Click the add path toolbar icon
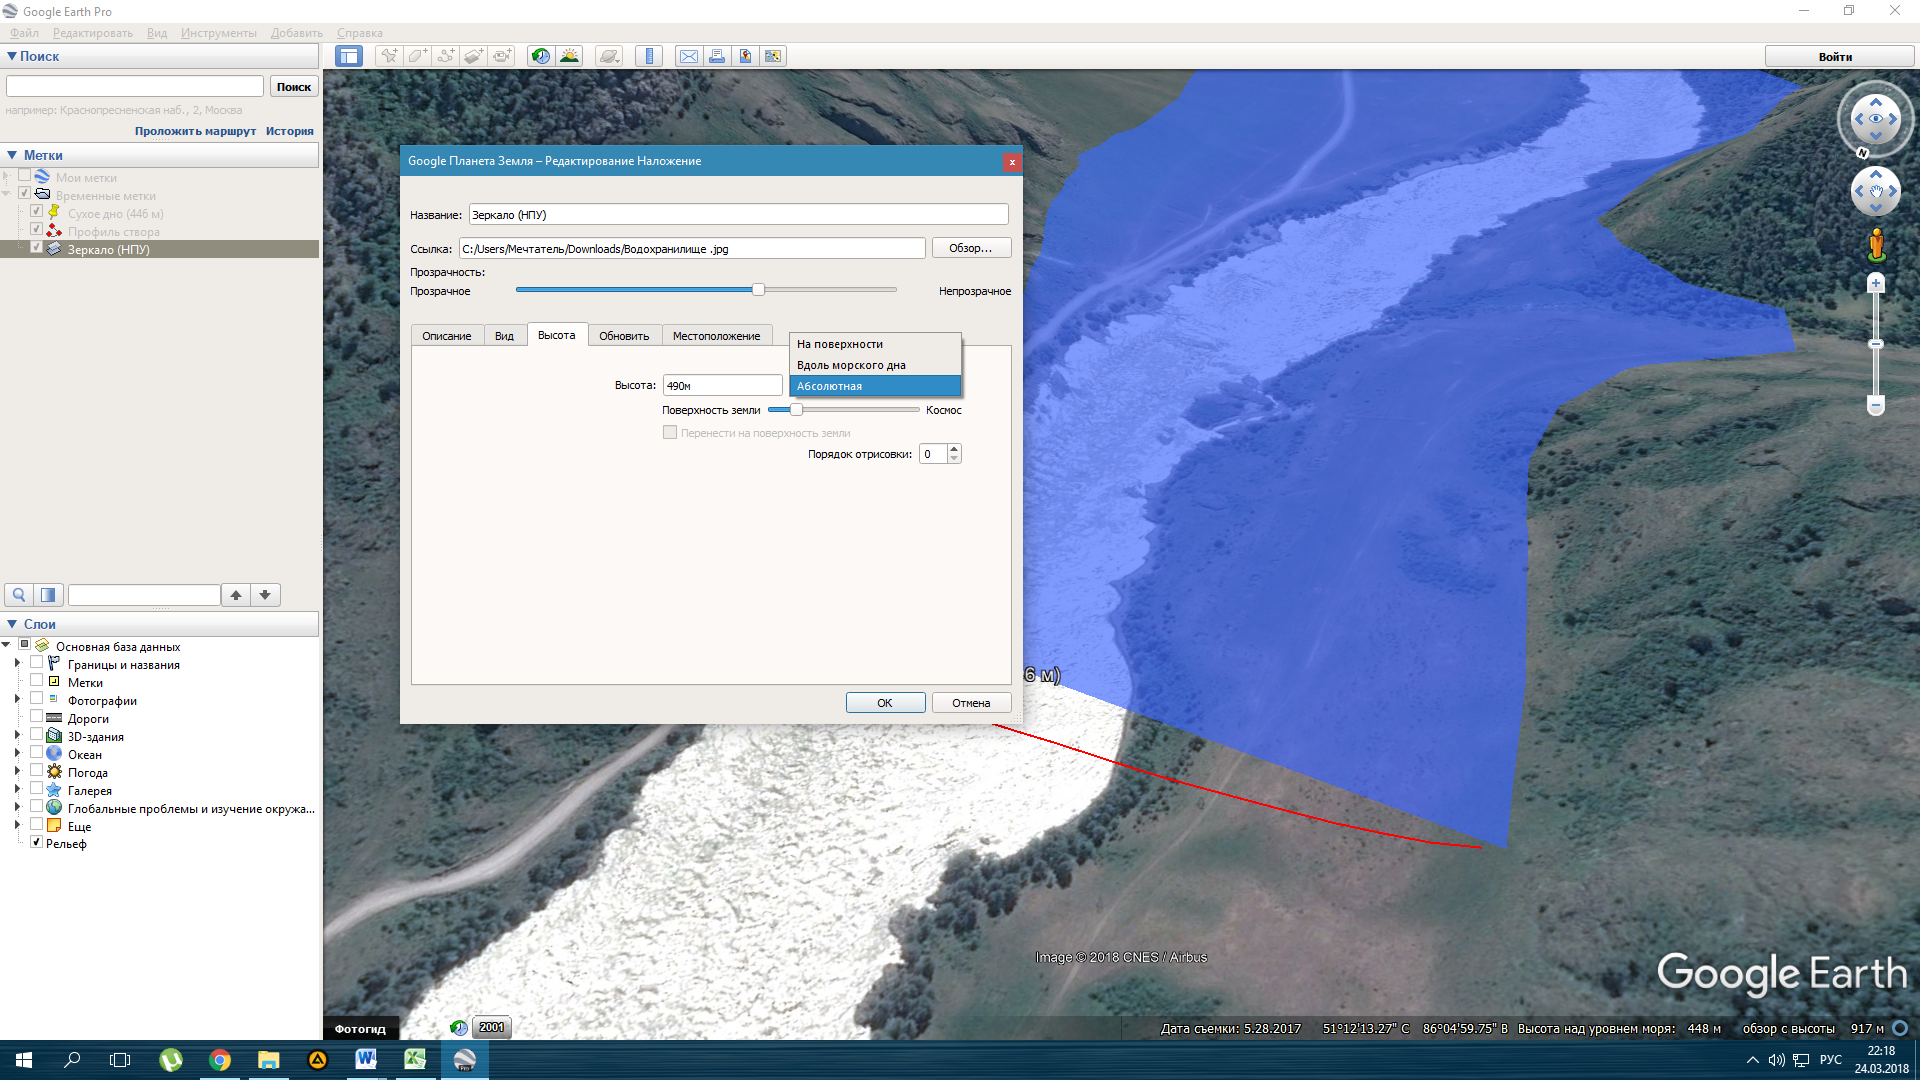Screen dimensions: 1920x1080 pyautogui.click(x=445, y=56)
